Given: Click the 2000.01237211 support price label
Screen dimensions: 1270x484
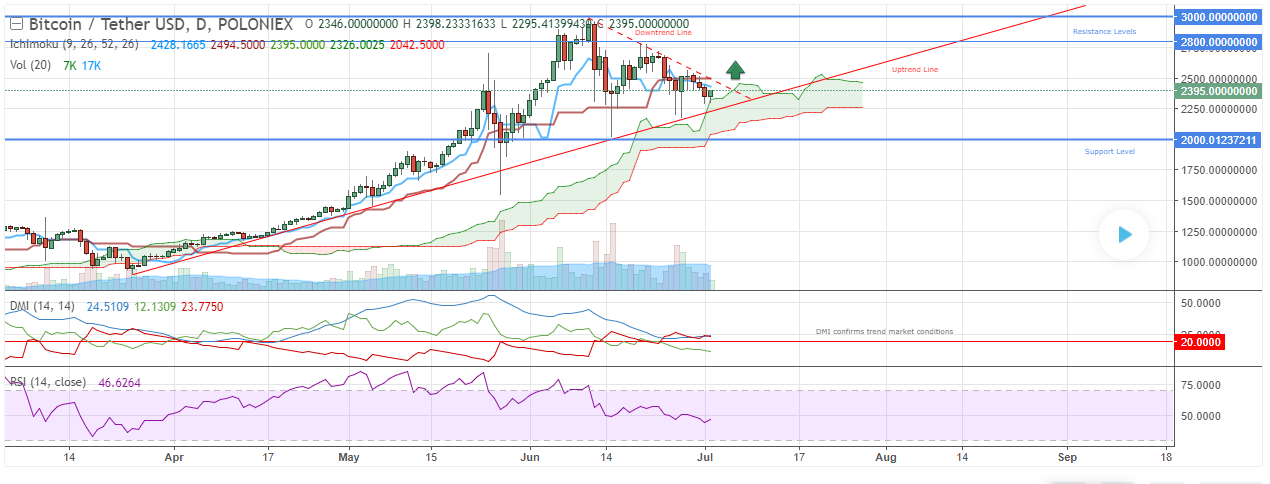Looking at the screenshot, I should click(x=1216, y=140).
